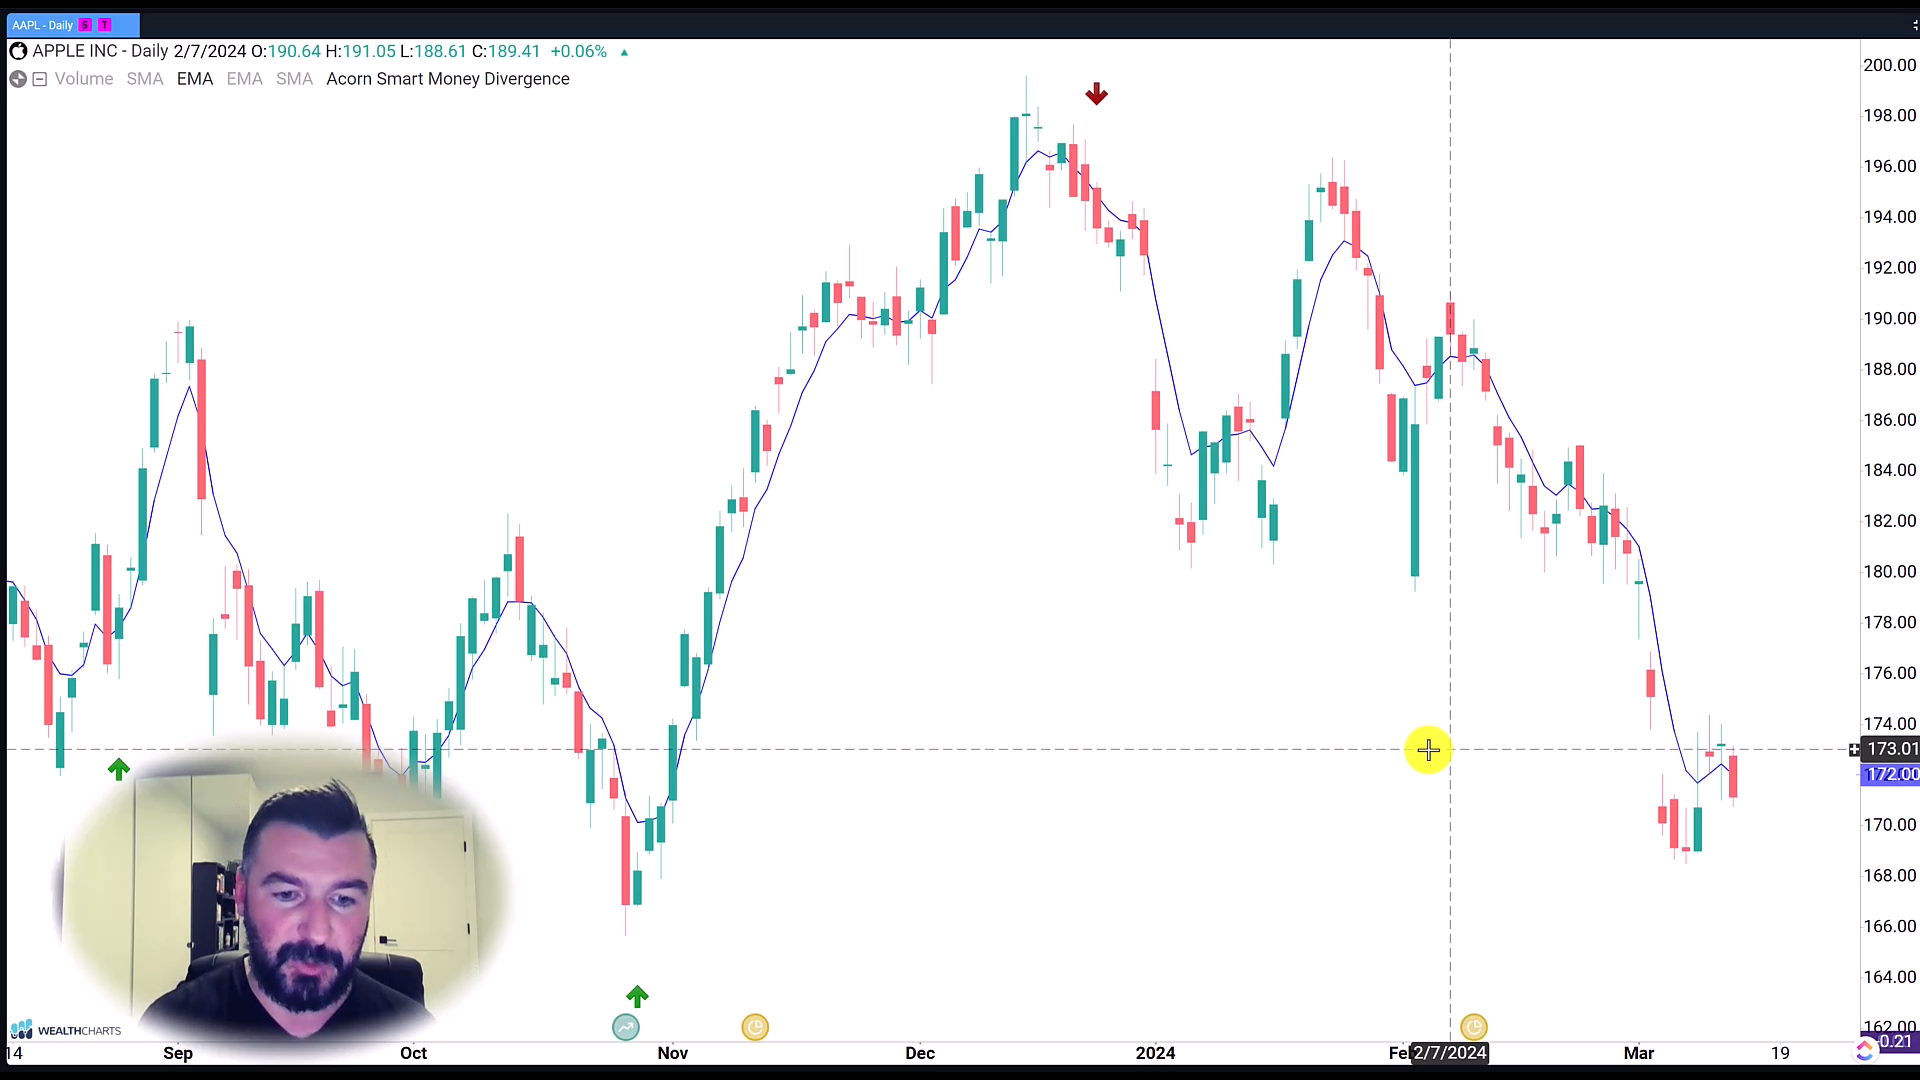Viewport: 1920px width, 1080px height.
Task: Click the 180.00 price axis label
Action: pos(1889,571)
